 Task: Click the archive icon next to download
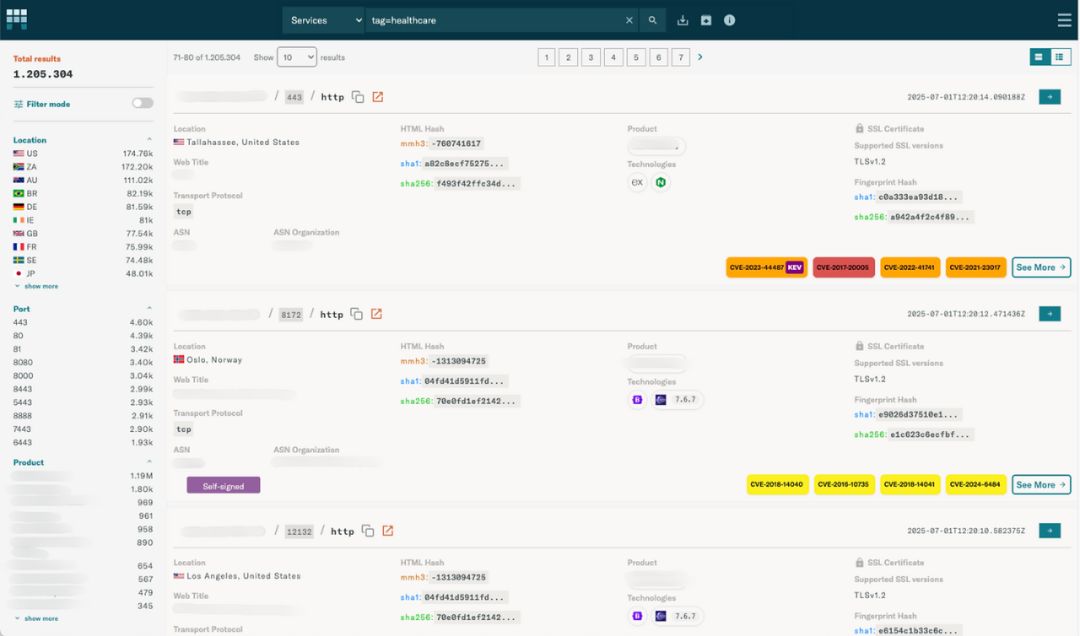point(706,20)
